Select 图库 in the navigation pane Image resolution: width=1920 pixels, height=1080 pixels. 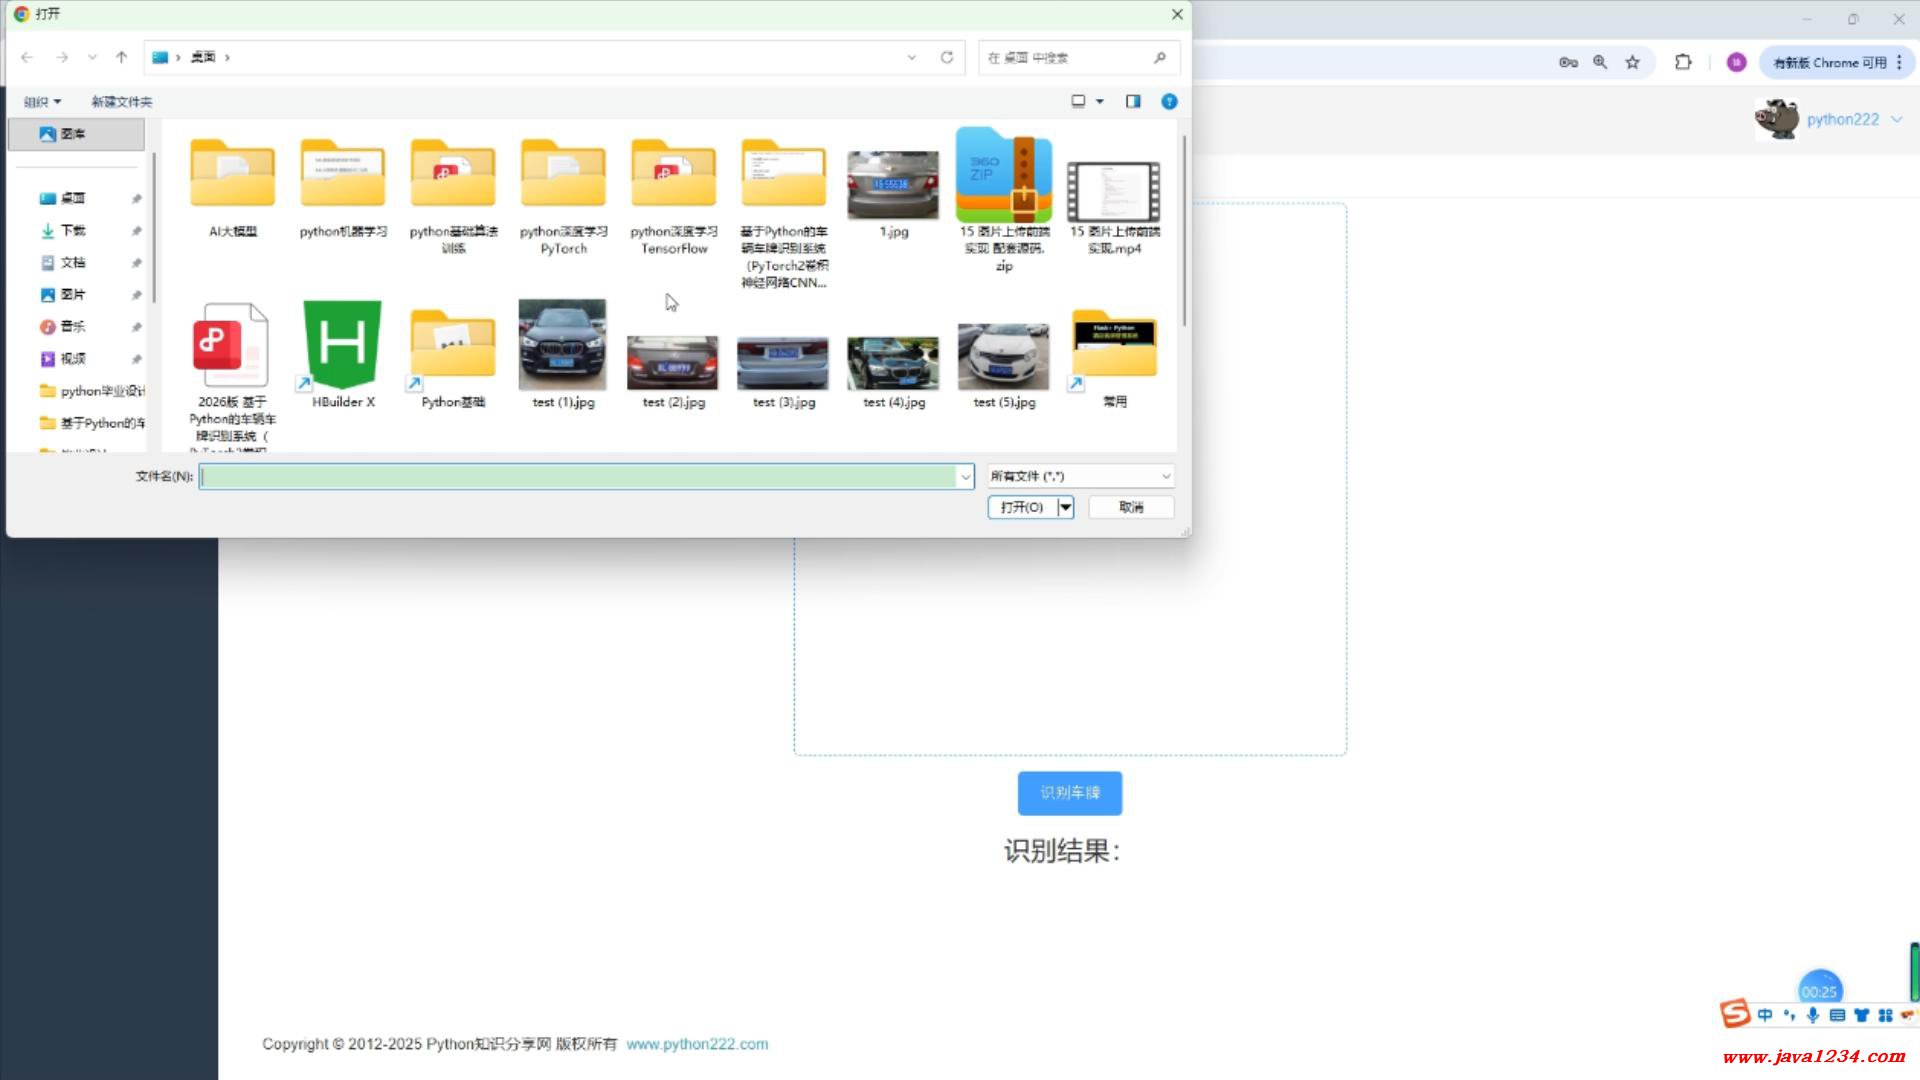pos(73,133)
